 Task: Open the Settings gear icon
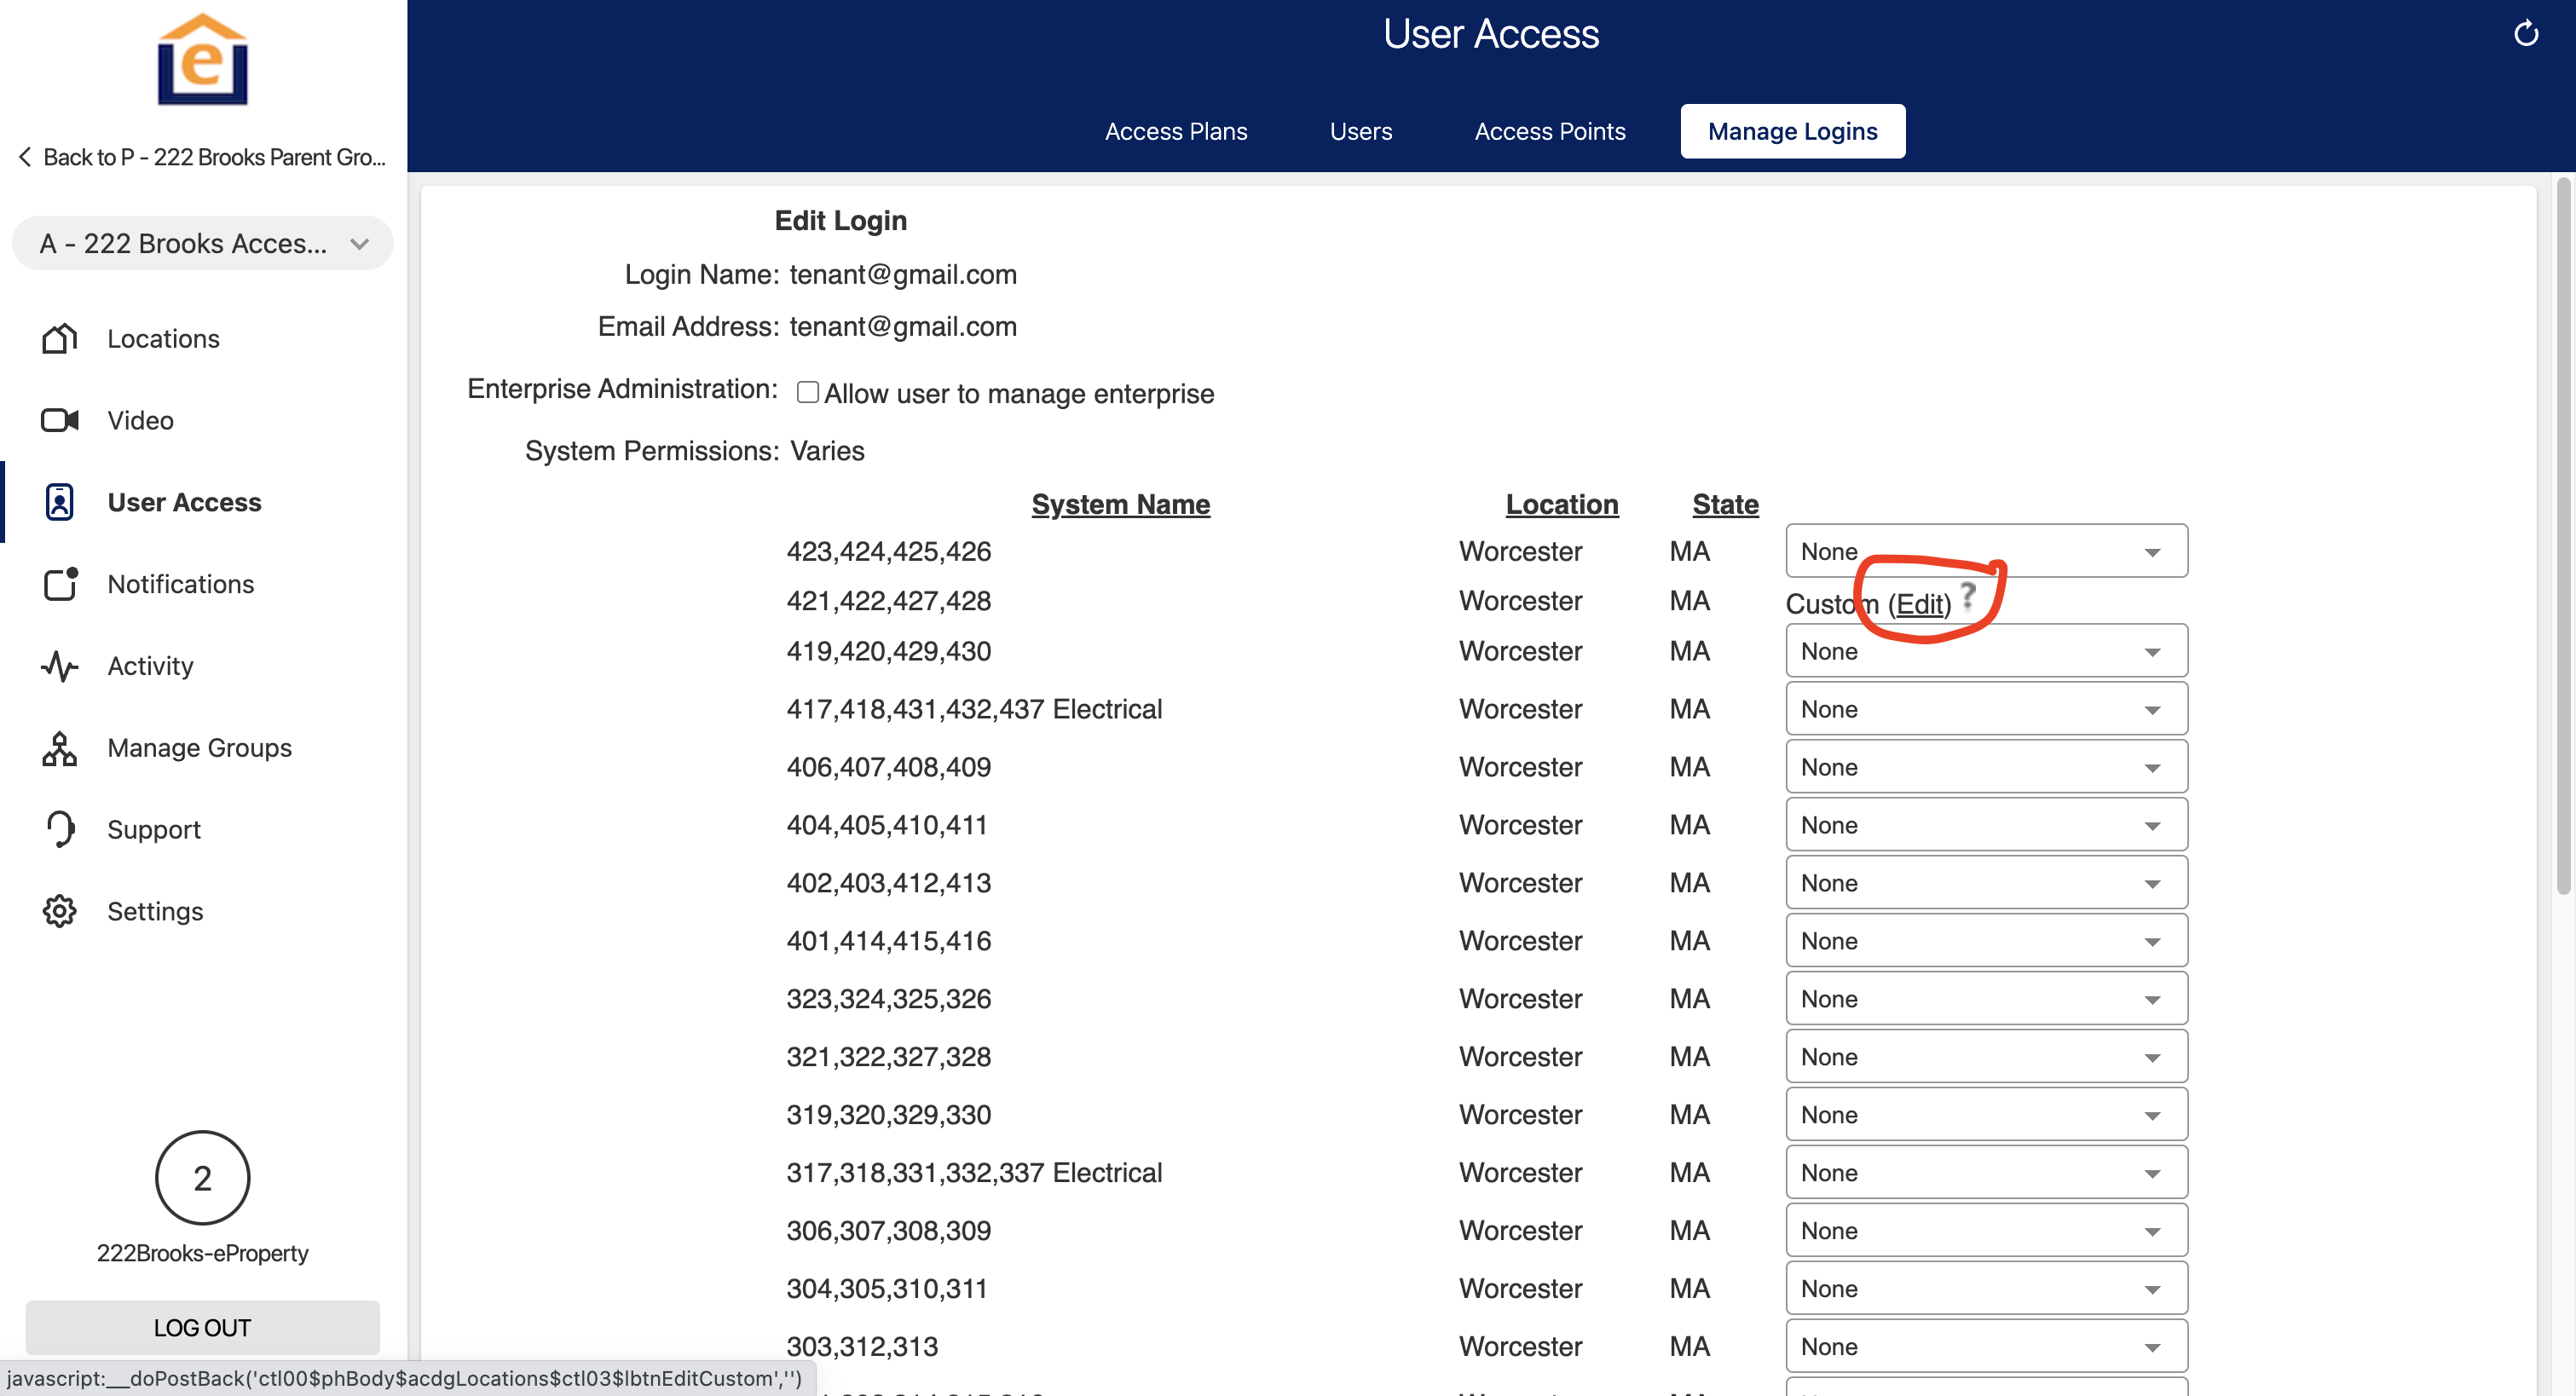59,911
